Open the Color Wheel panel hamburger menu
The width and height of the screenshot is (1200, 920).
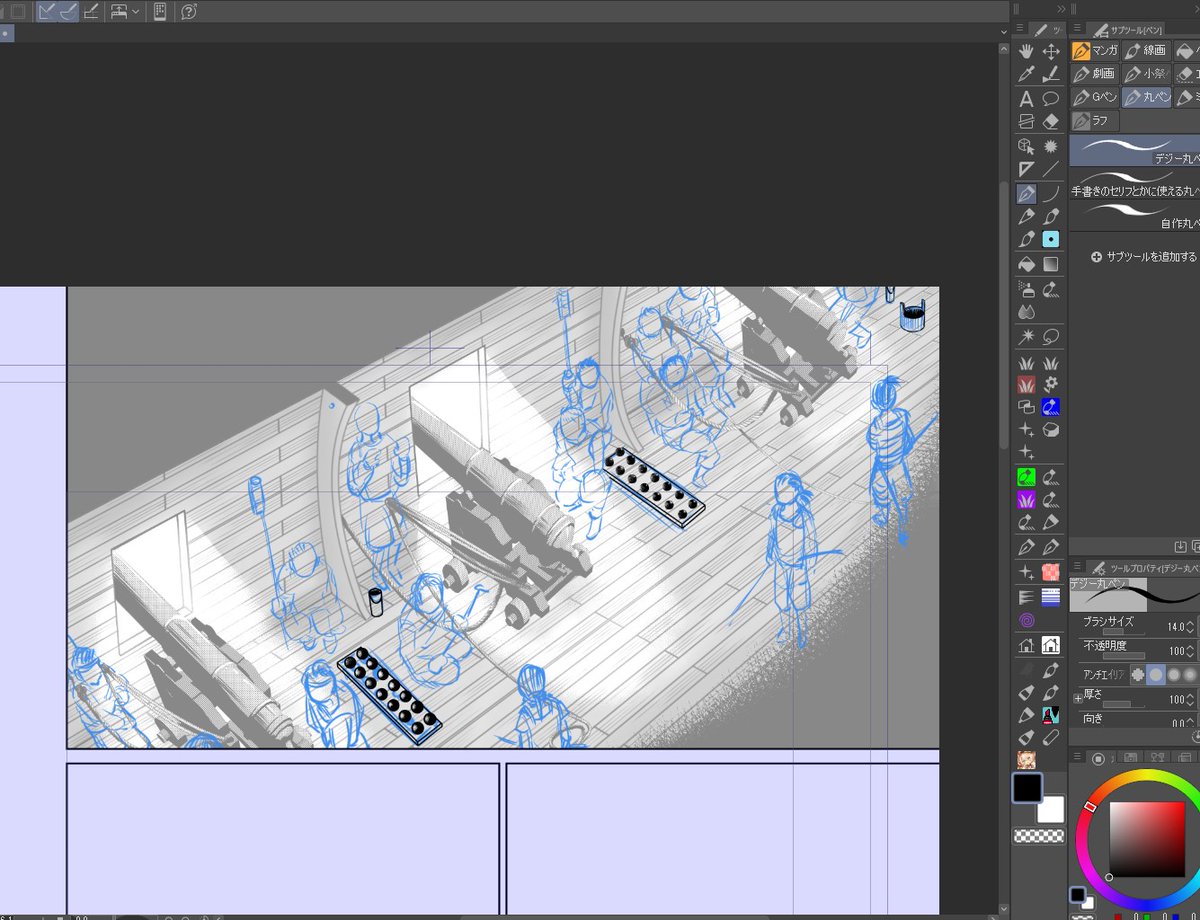click(x=1077, y=758)
